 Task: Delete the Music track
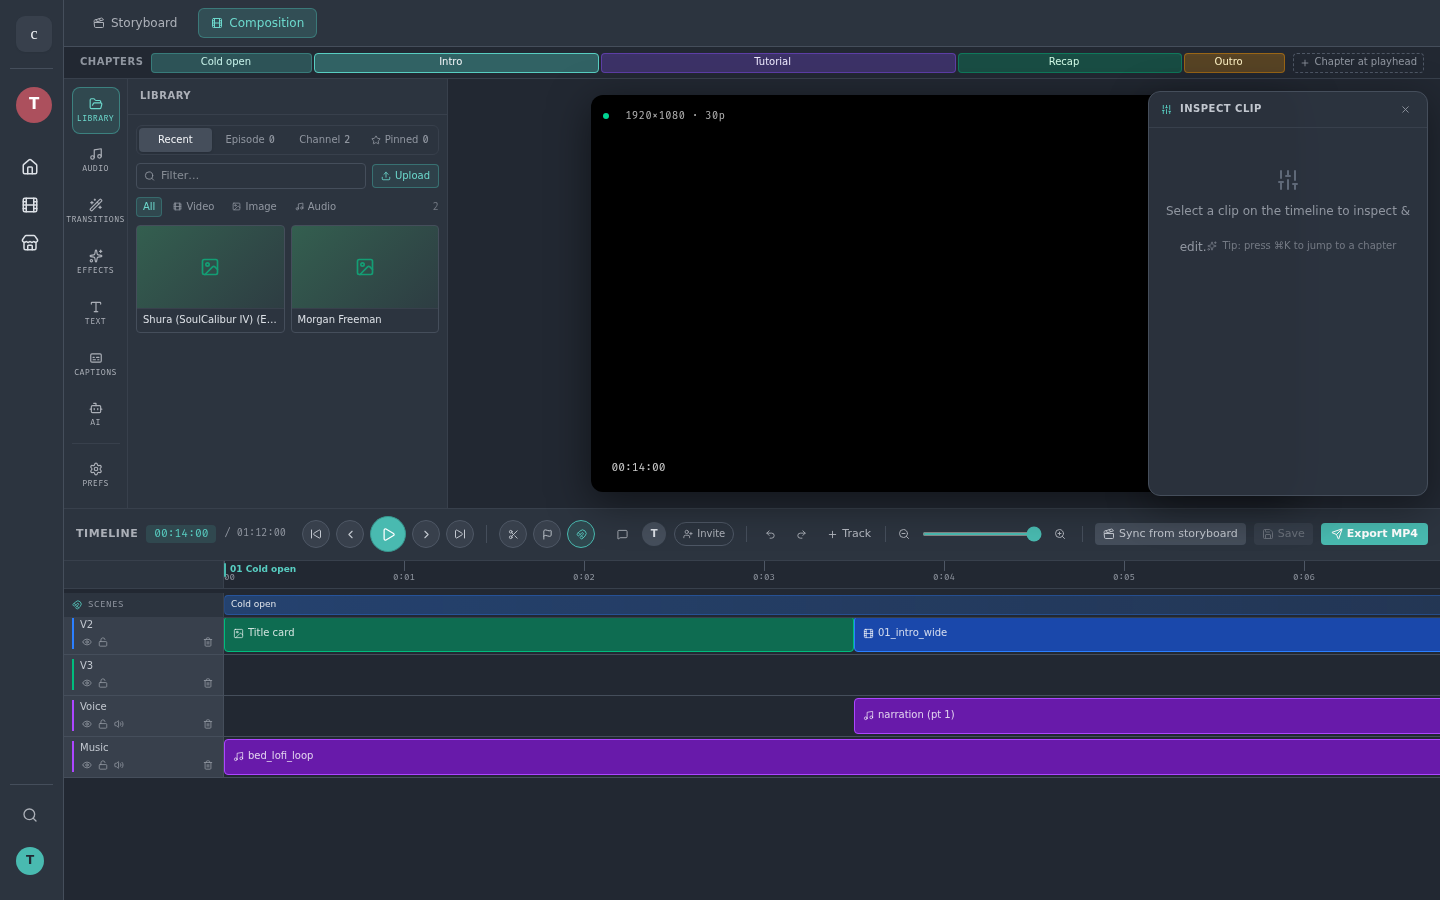[x=208, y=765]
